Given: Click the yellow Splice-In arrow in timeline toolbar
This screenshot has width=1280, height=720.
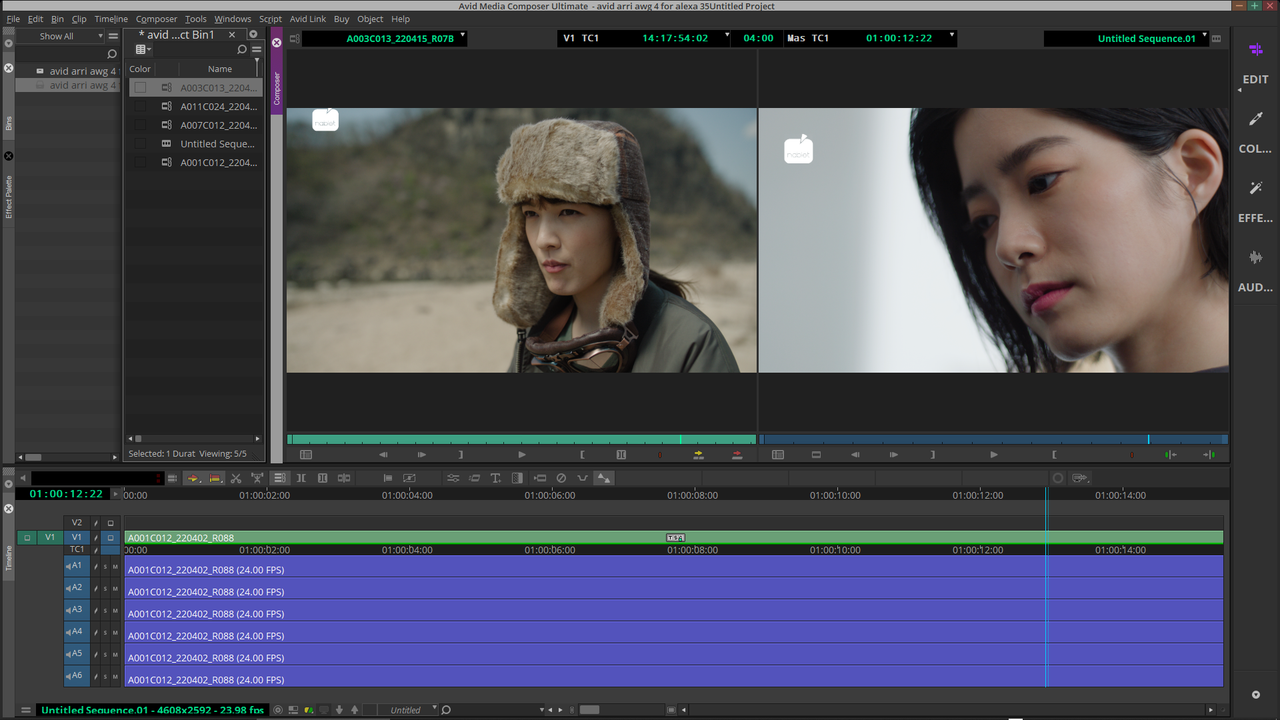Looking at the screenshot, I should 194,478.
